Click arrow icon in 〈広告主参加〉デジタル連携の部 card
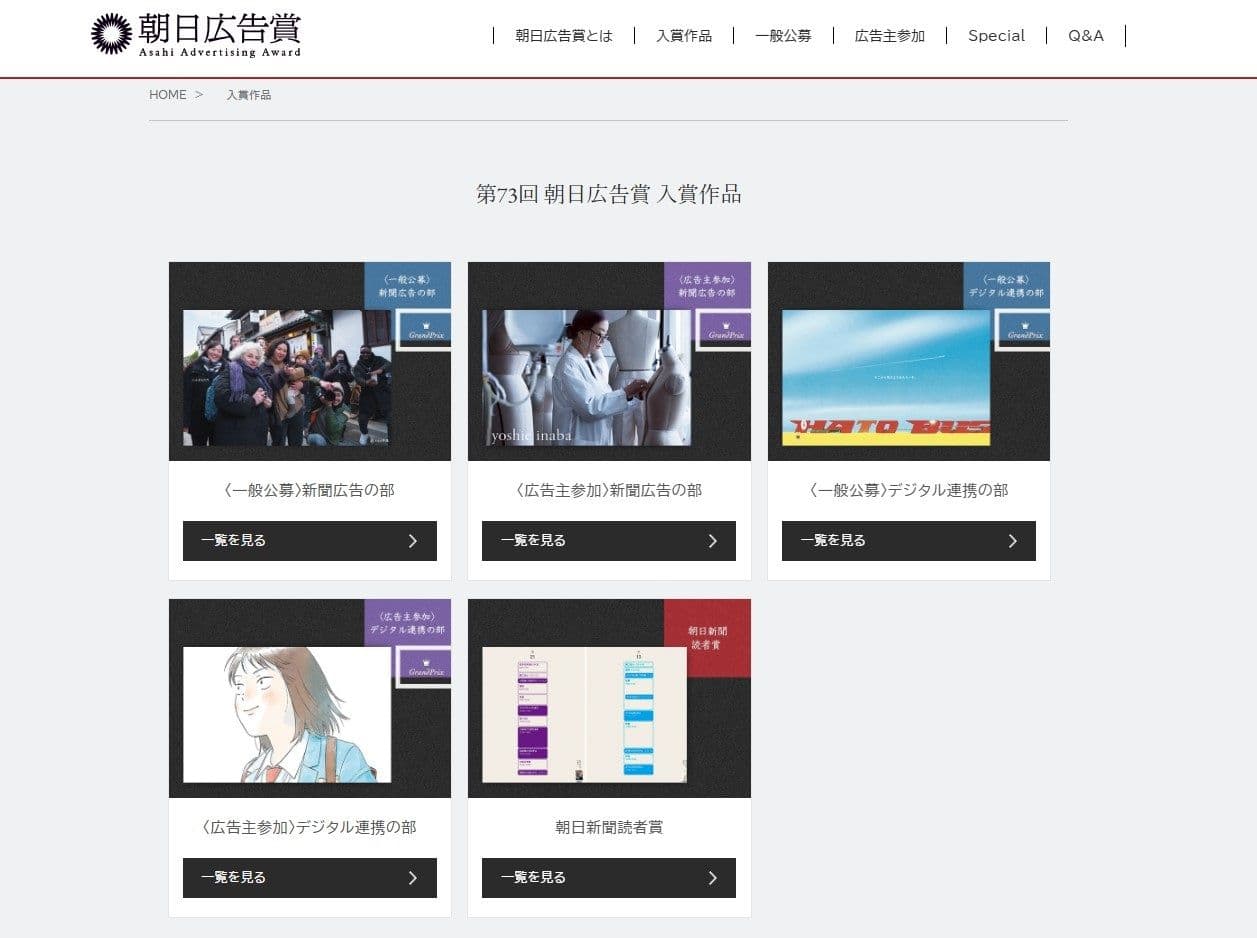Image resolution: width=1257 pixels, height=938 pixels. (x=413, y=878)
